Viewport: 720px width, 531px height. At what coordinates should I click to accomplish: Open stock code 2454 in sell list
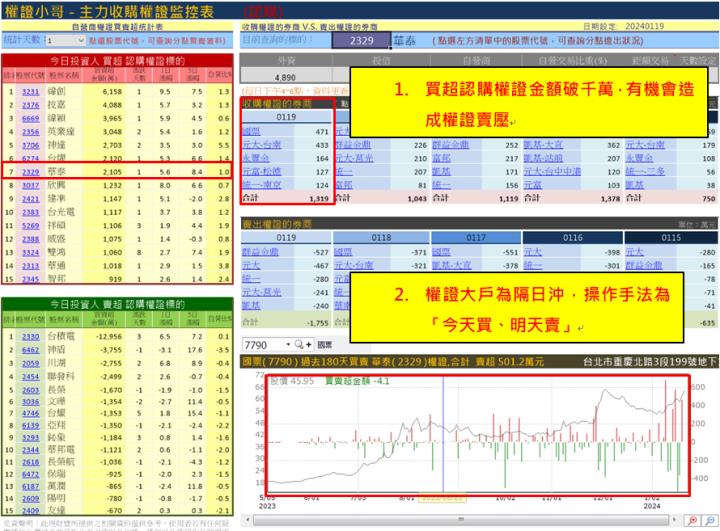(x=31, y=377)
